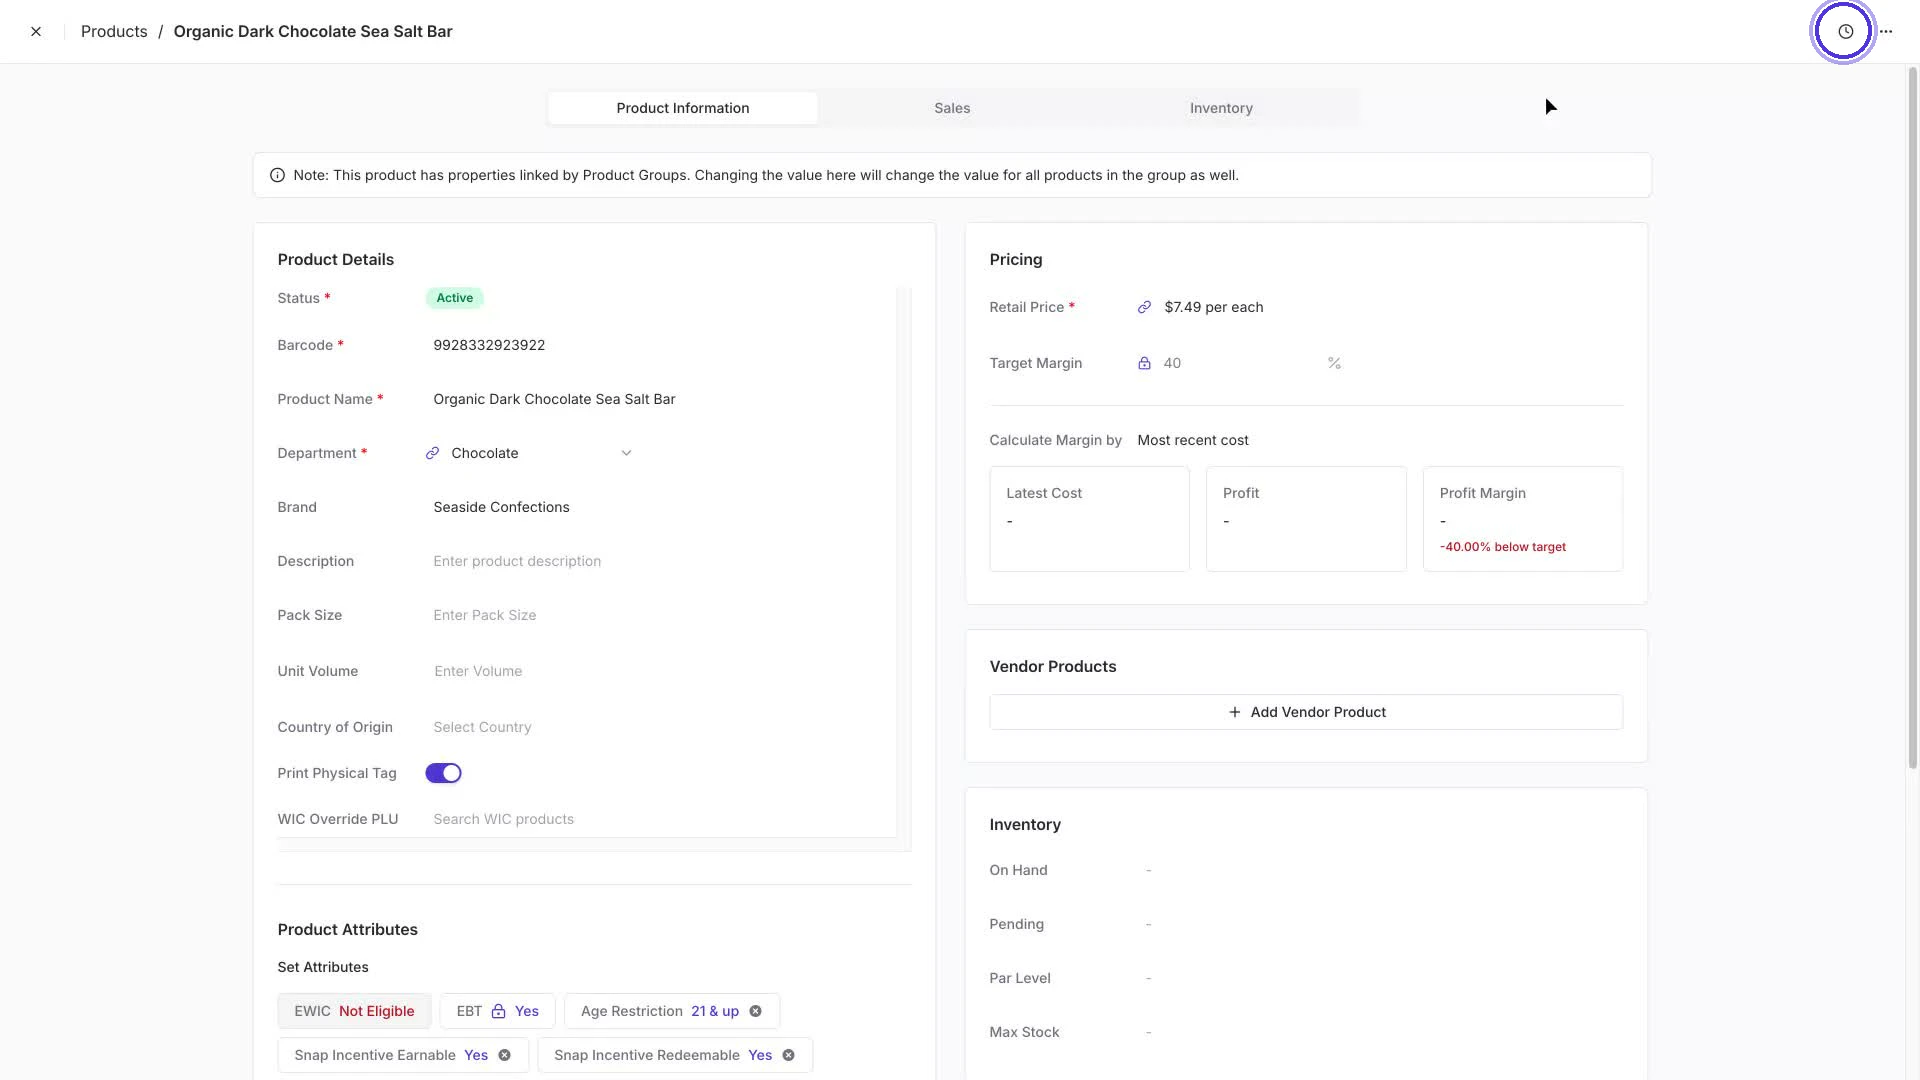
Task: Click the info icon in the product groups note
Action: [277, 174]
